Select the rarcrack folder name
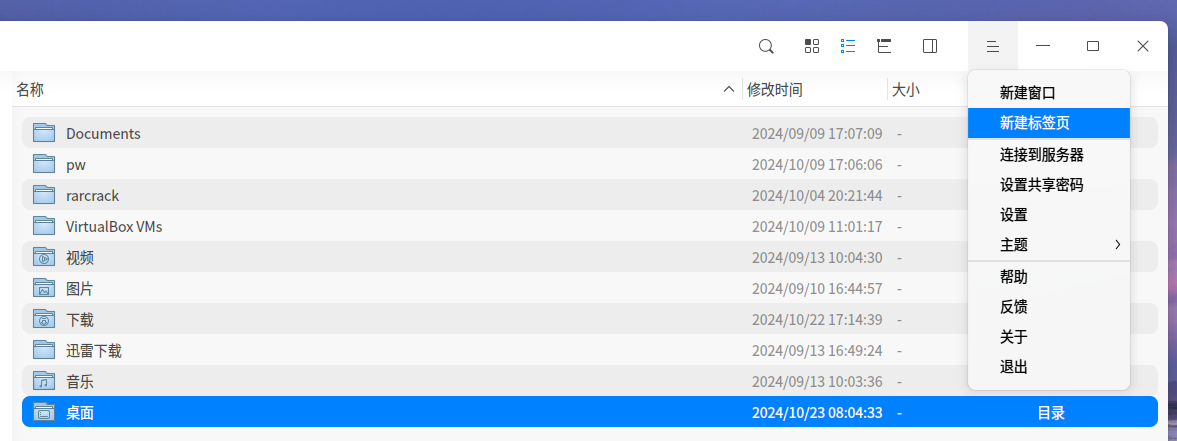The image size is (1177, 441). [92, 196]
